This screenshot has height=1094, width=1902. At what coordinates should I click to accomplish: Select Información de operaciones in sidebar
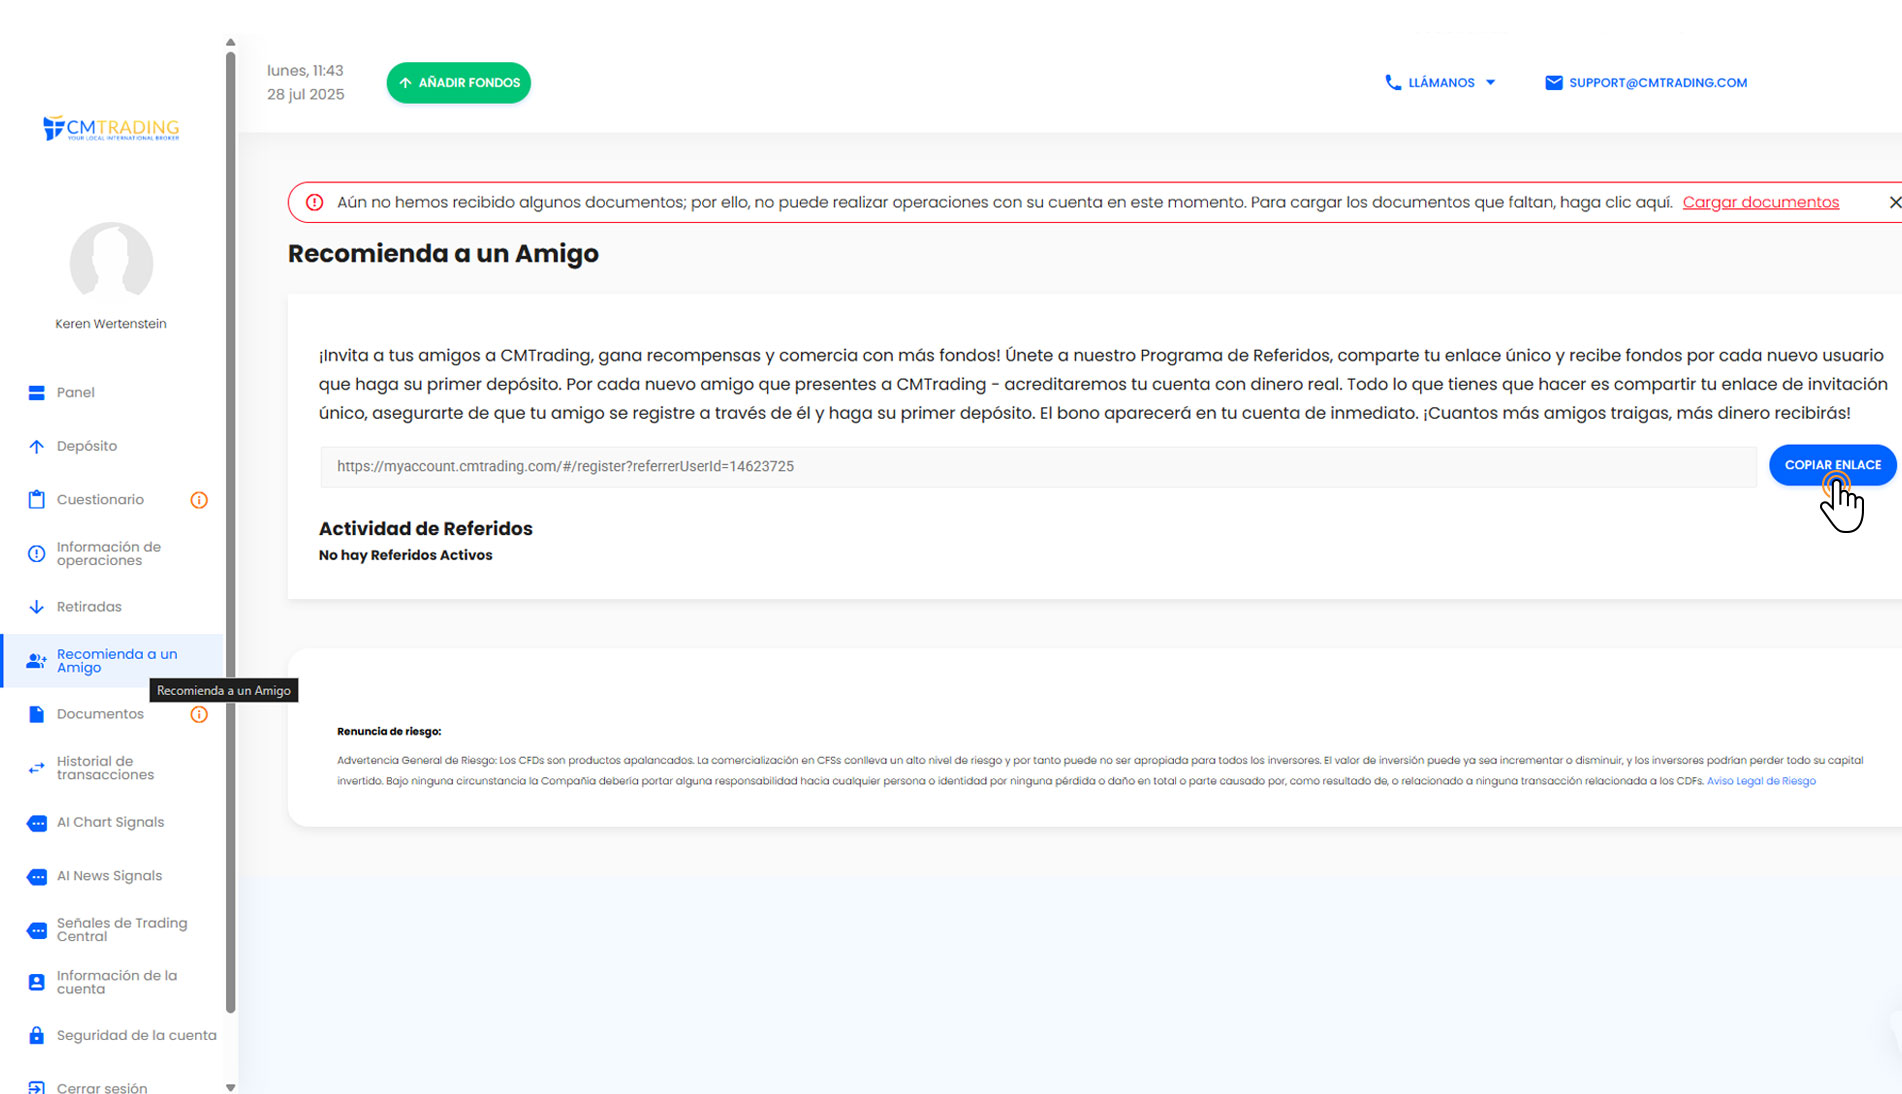coord(113,554)
